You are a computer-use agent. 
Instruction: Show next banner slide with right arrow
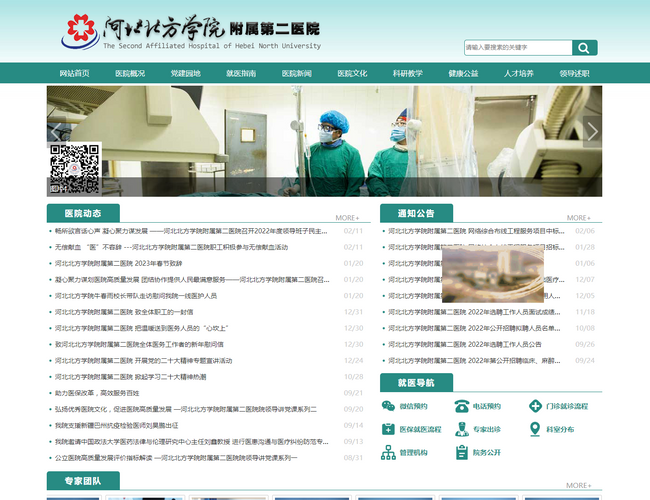pos(592,131)
